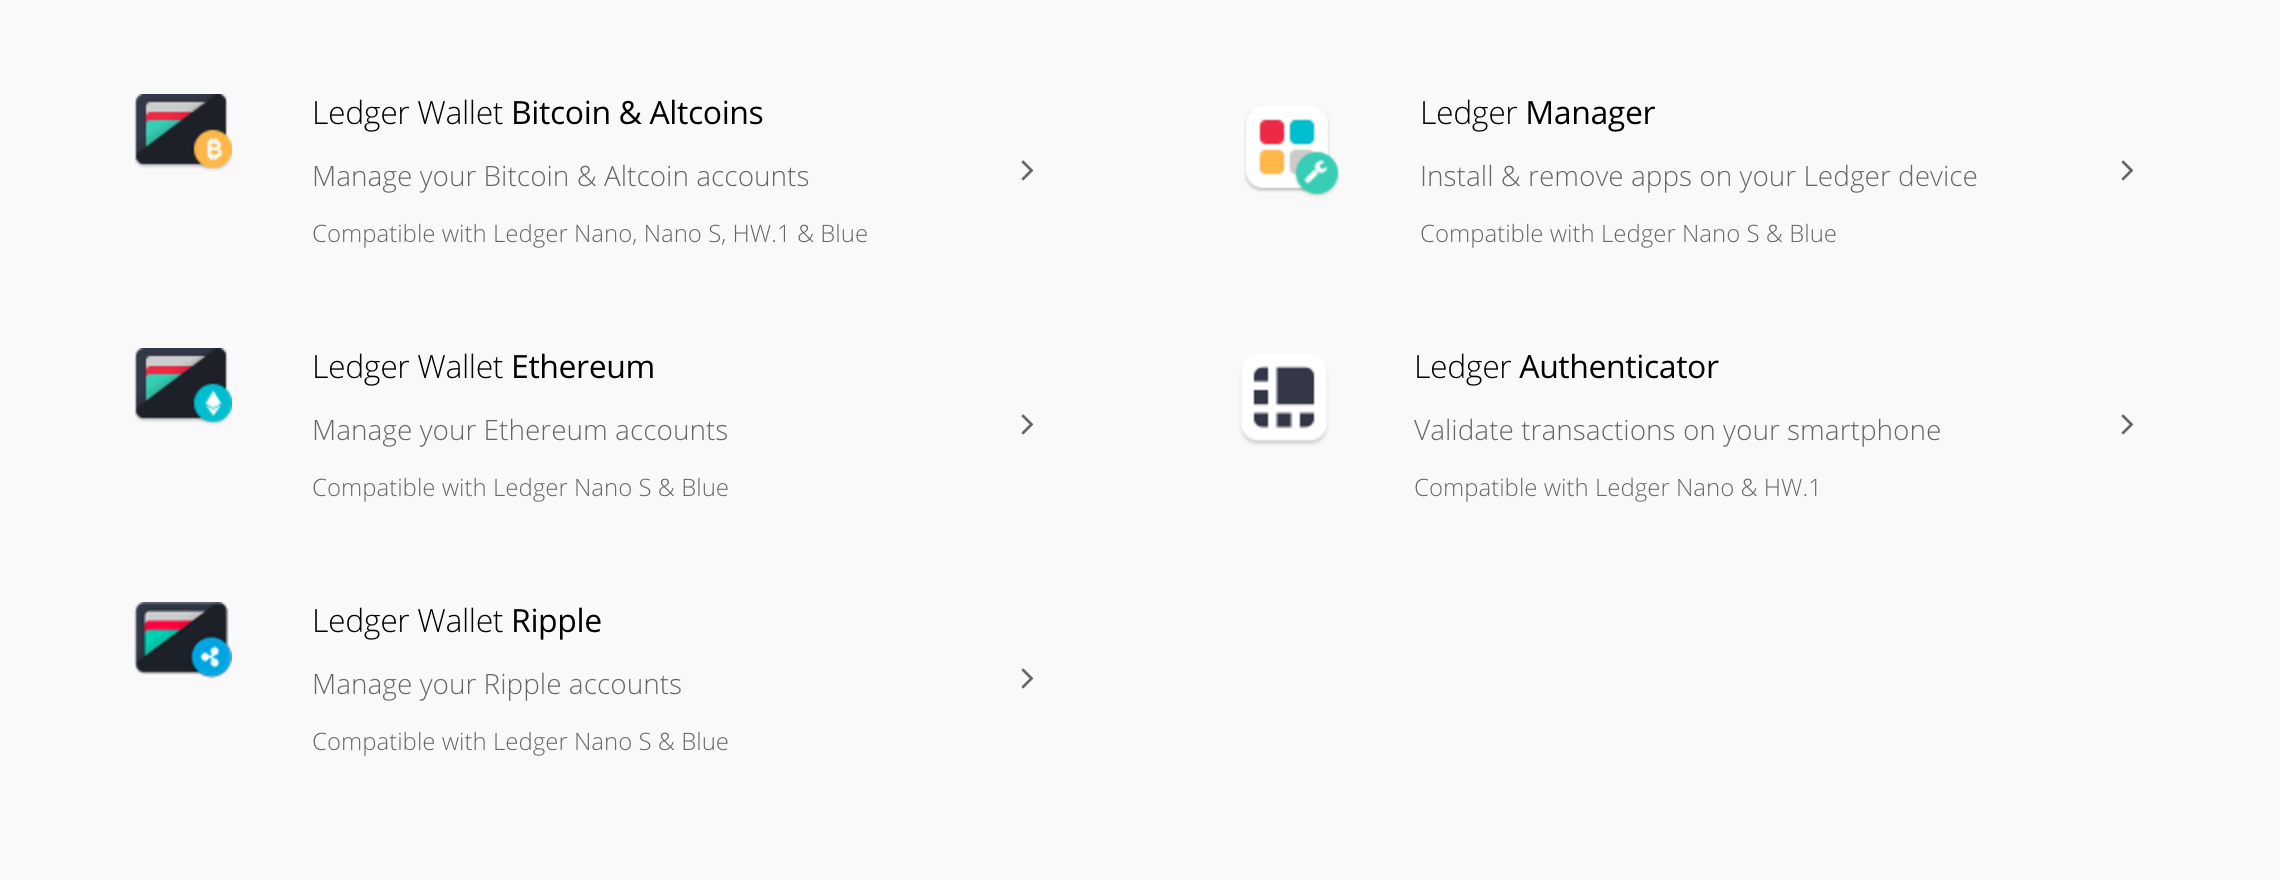Open the Ledger Wallet Ethereum title
This screenshot has height=880, width=2280.
(483, 367)
